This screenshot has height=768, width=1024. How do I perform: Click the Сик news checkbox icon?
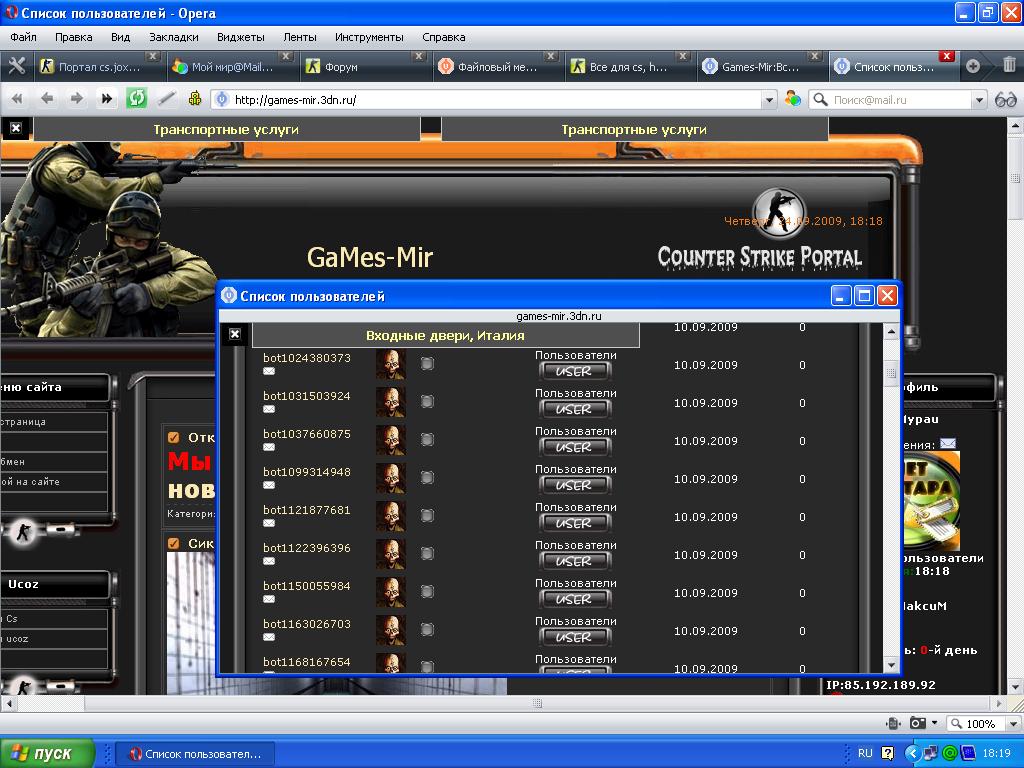(x=174, y=543)
